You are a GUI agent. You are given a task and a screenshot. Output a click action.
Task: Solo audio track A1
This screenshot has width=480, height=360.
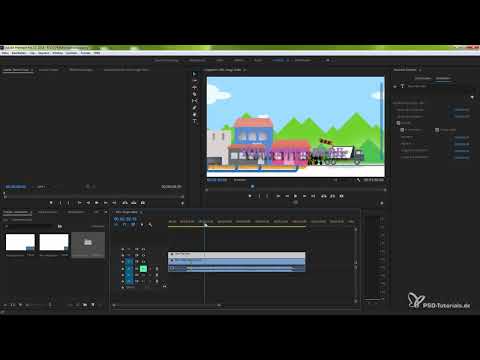point(150,268)
